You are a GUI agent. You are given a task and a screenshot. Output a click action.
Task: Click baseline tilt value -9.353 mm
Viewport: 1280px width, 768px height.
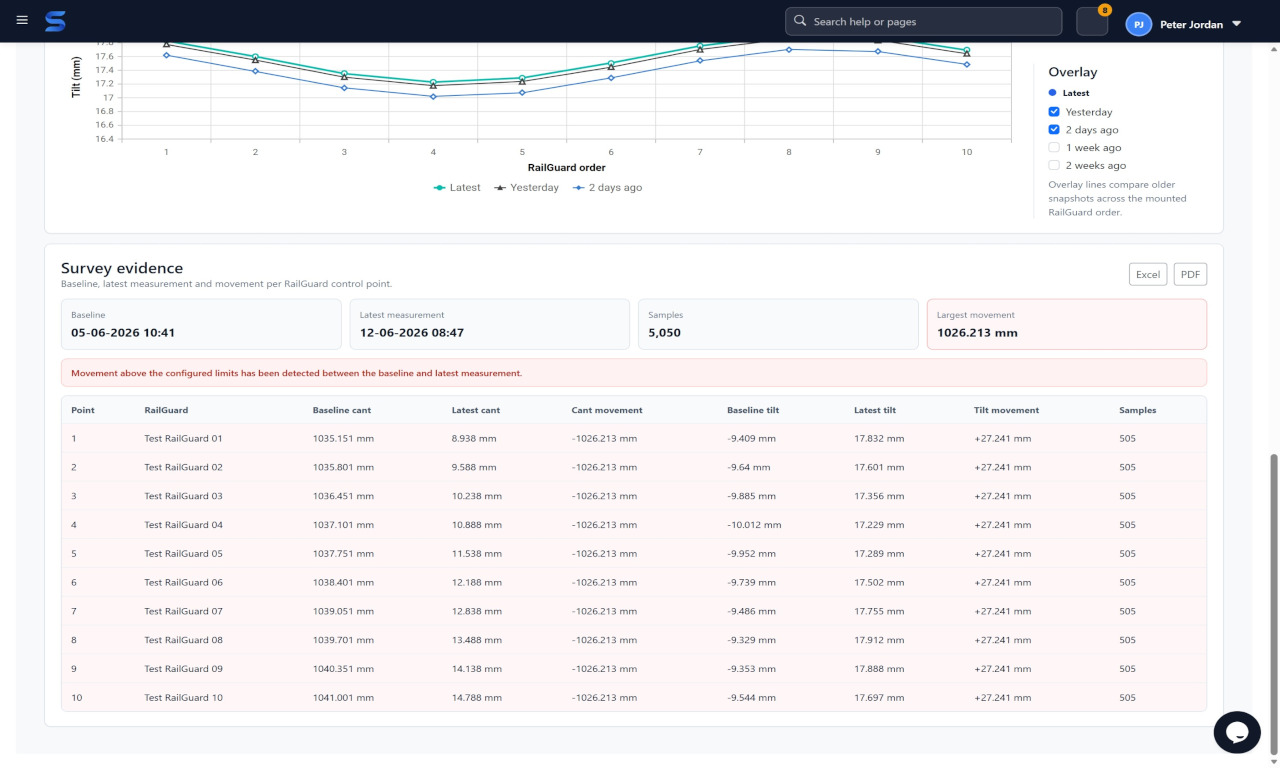pyautogui.click(x=751, y=669)
